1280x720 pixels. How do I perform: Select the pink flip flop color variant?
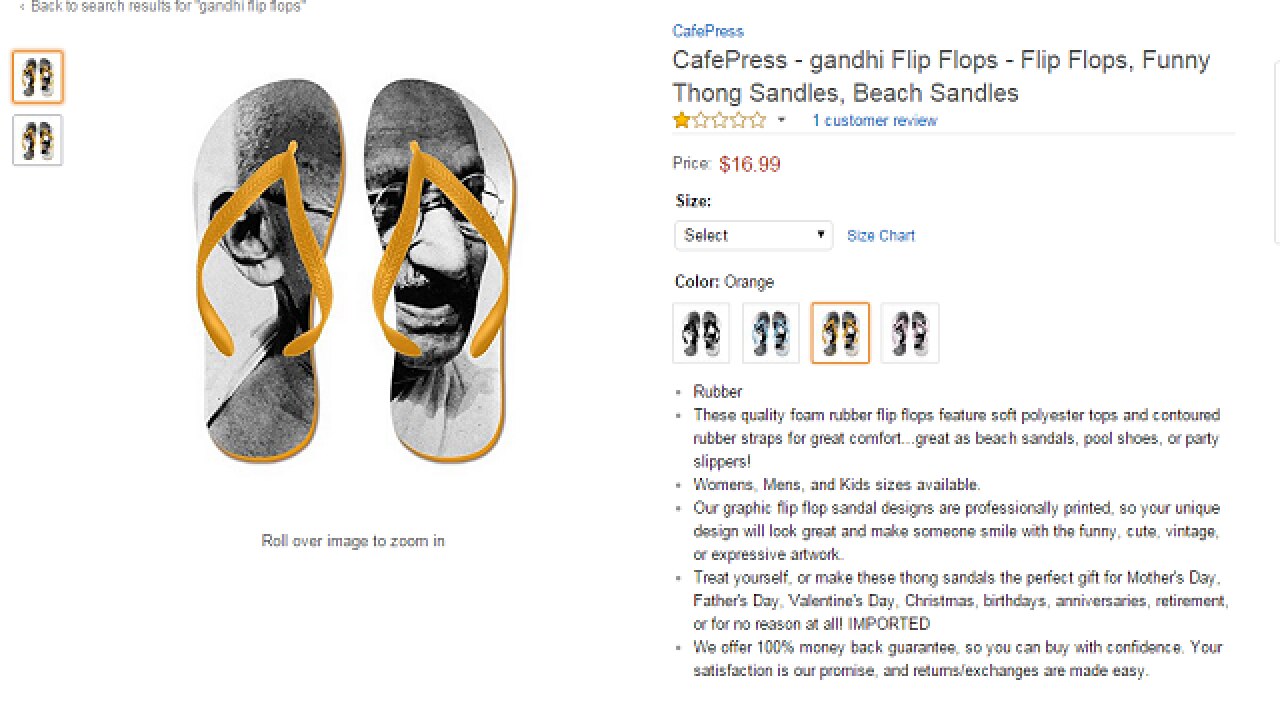tap(909, 333)
